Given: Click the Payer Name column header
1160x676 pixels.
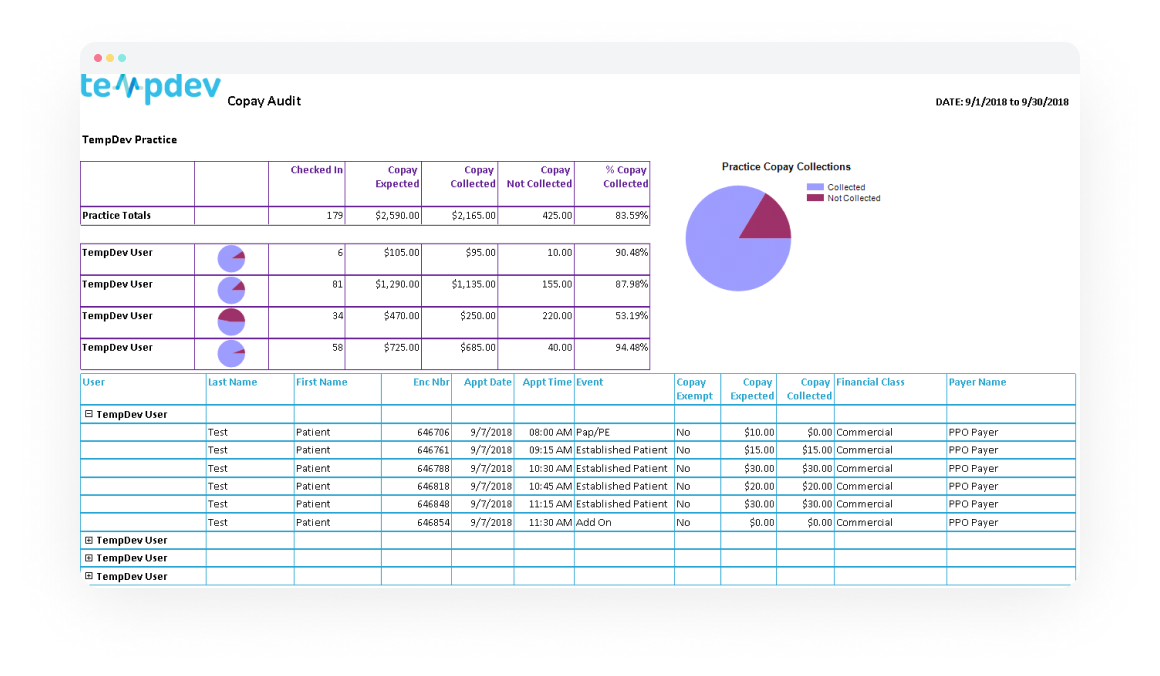Looking at the screenshot, I should coord(978,381).
